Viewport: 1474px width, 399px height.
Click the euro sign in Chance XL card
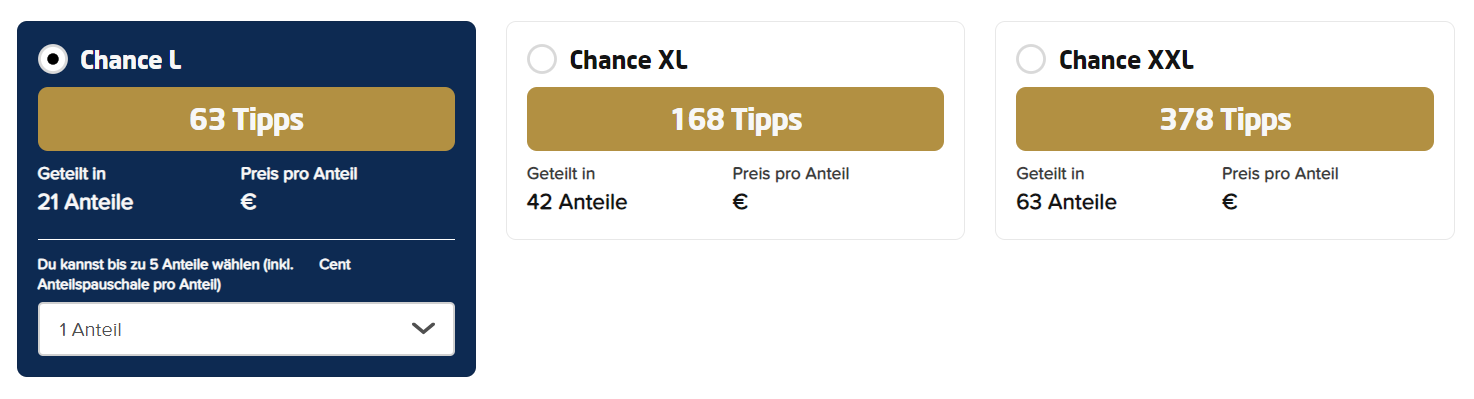[740, 202]
